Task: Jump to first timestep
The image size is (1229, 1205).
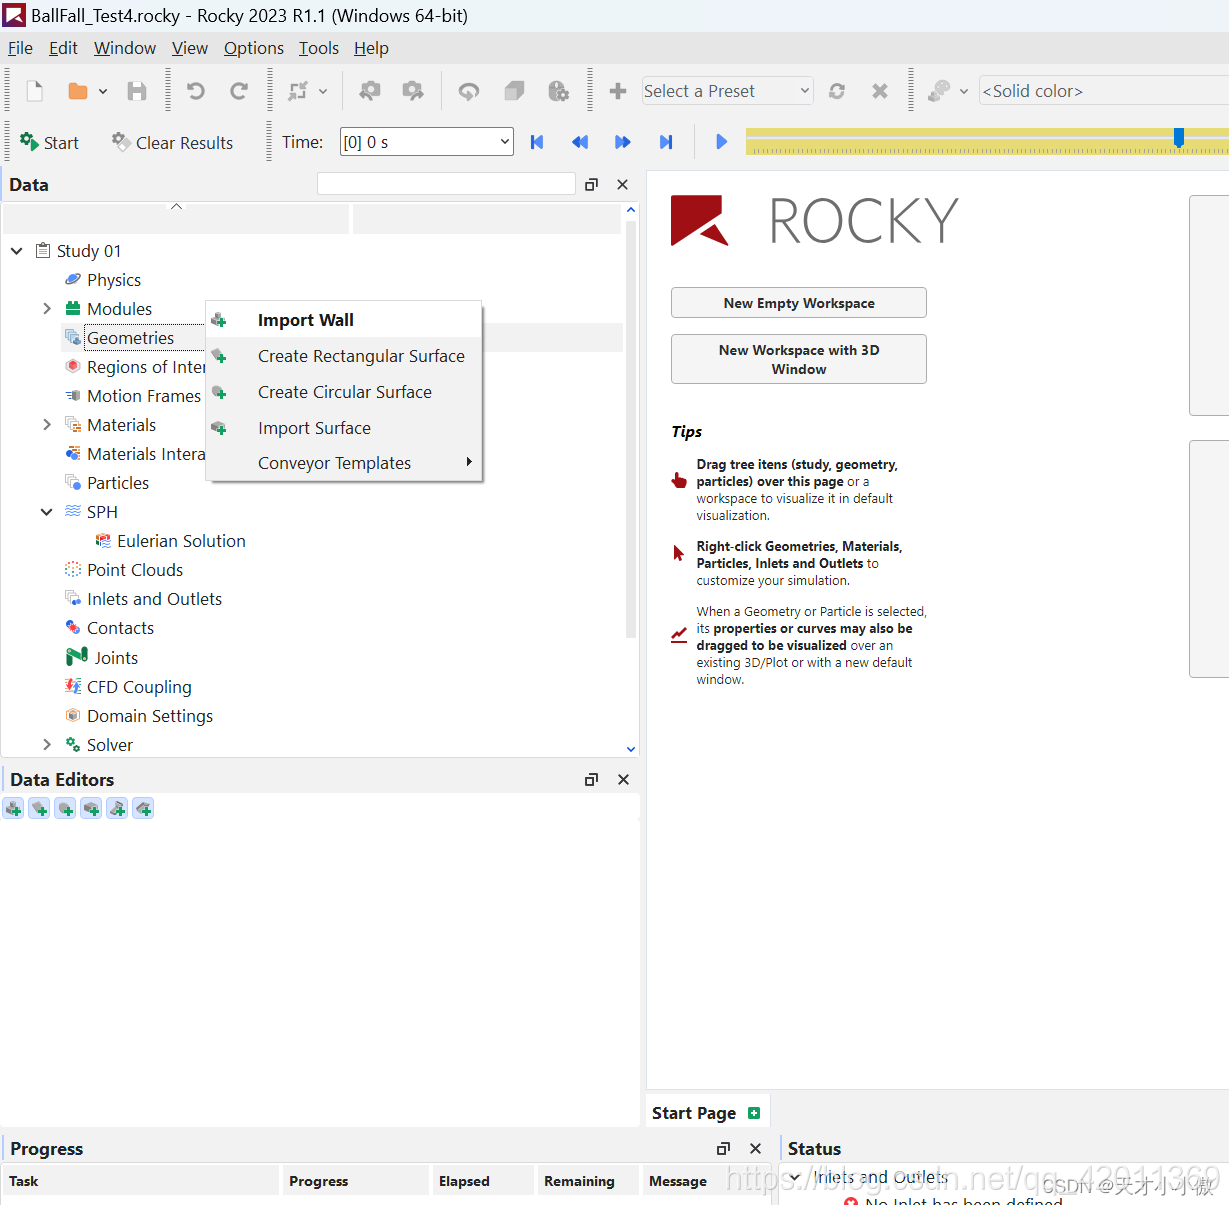Action: [537, 142]
